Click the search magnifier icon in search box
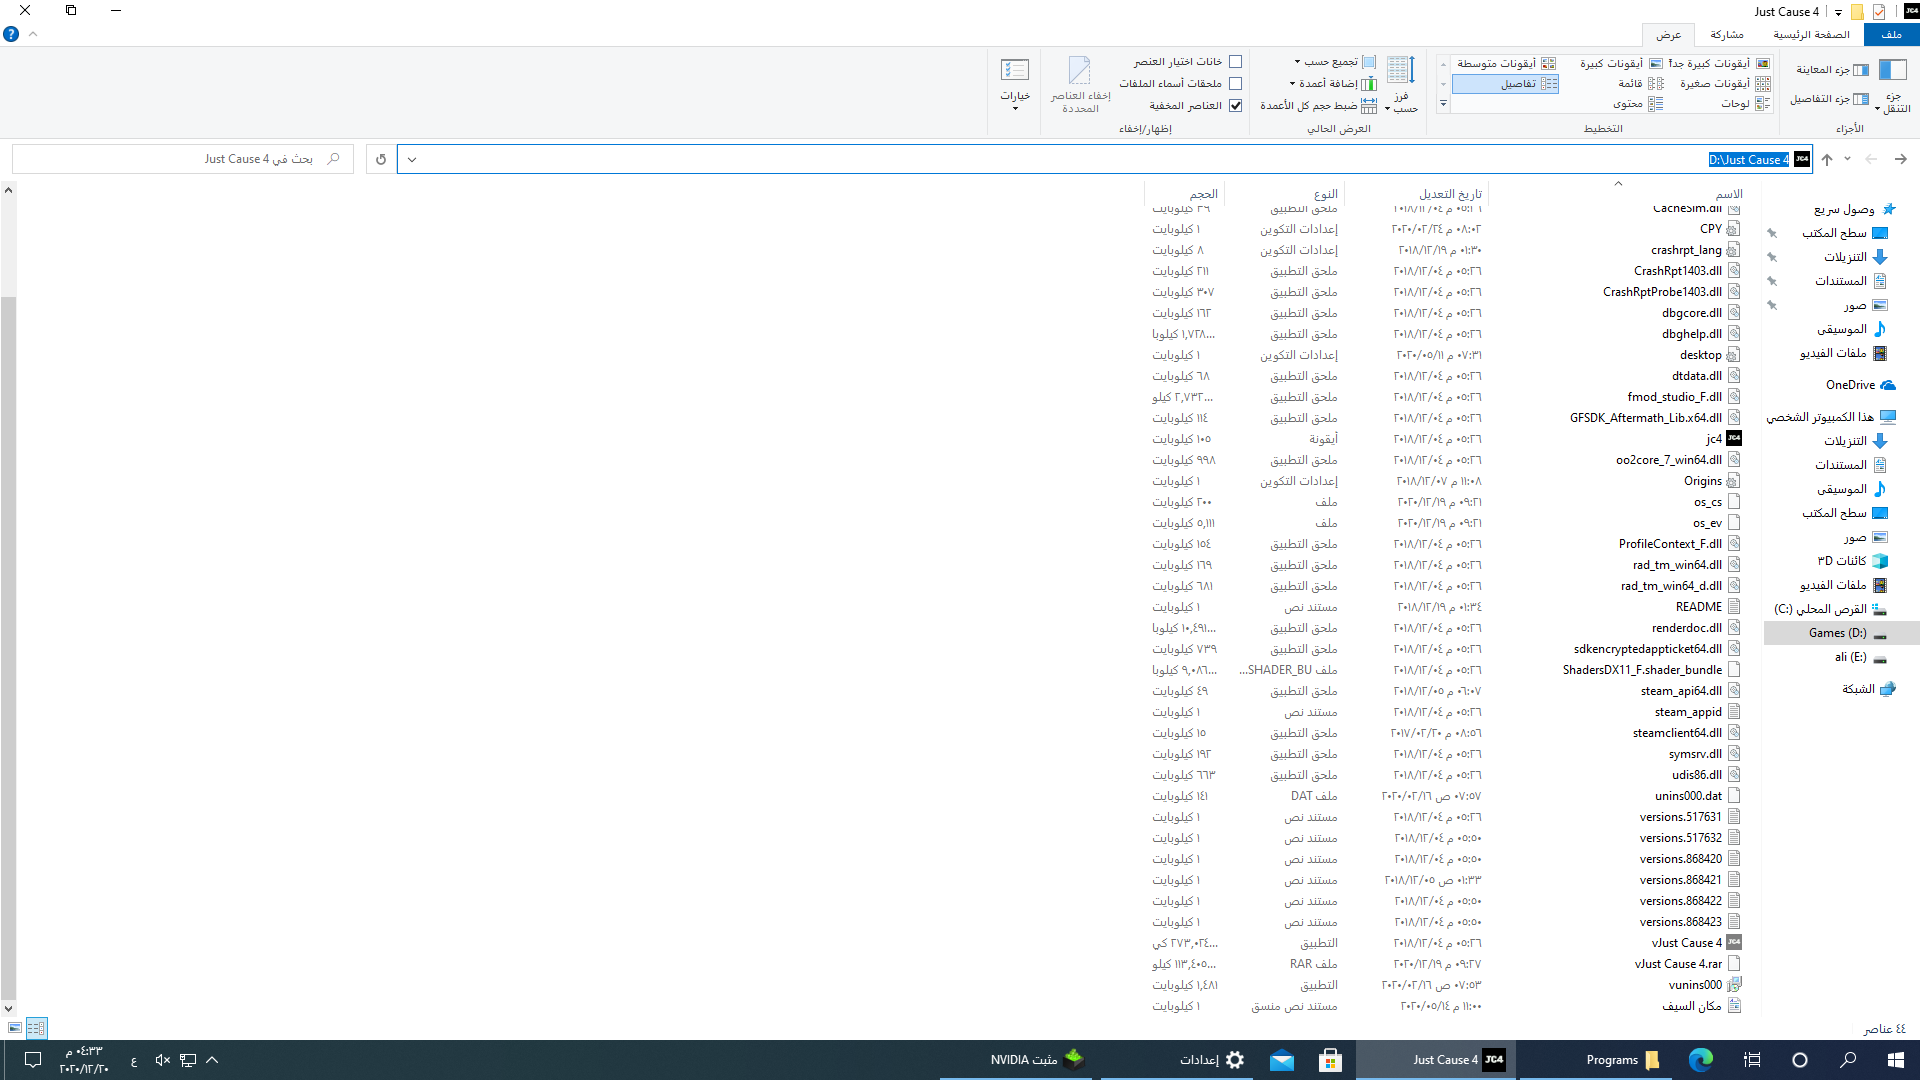This screenshot has height=1080, width=1920. [x=333, y=159]
